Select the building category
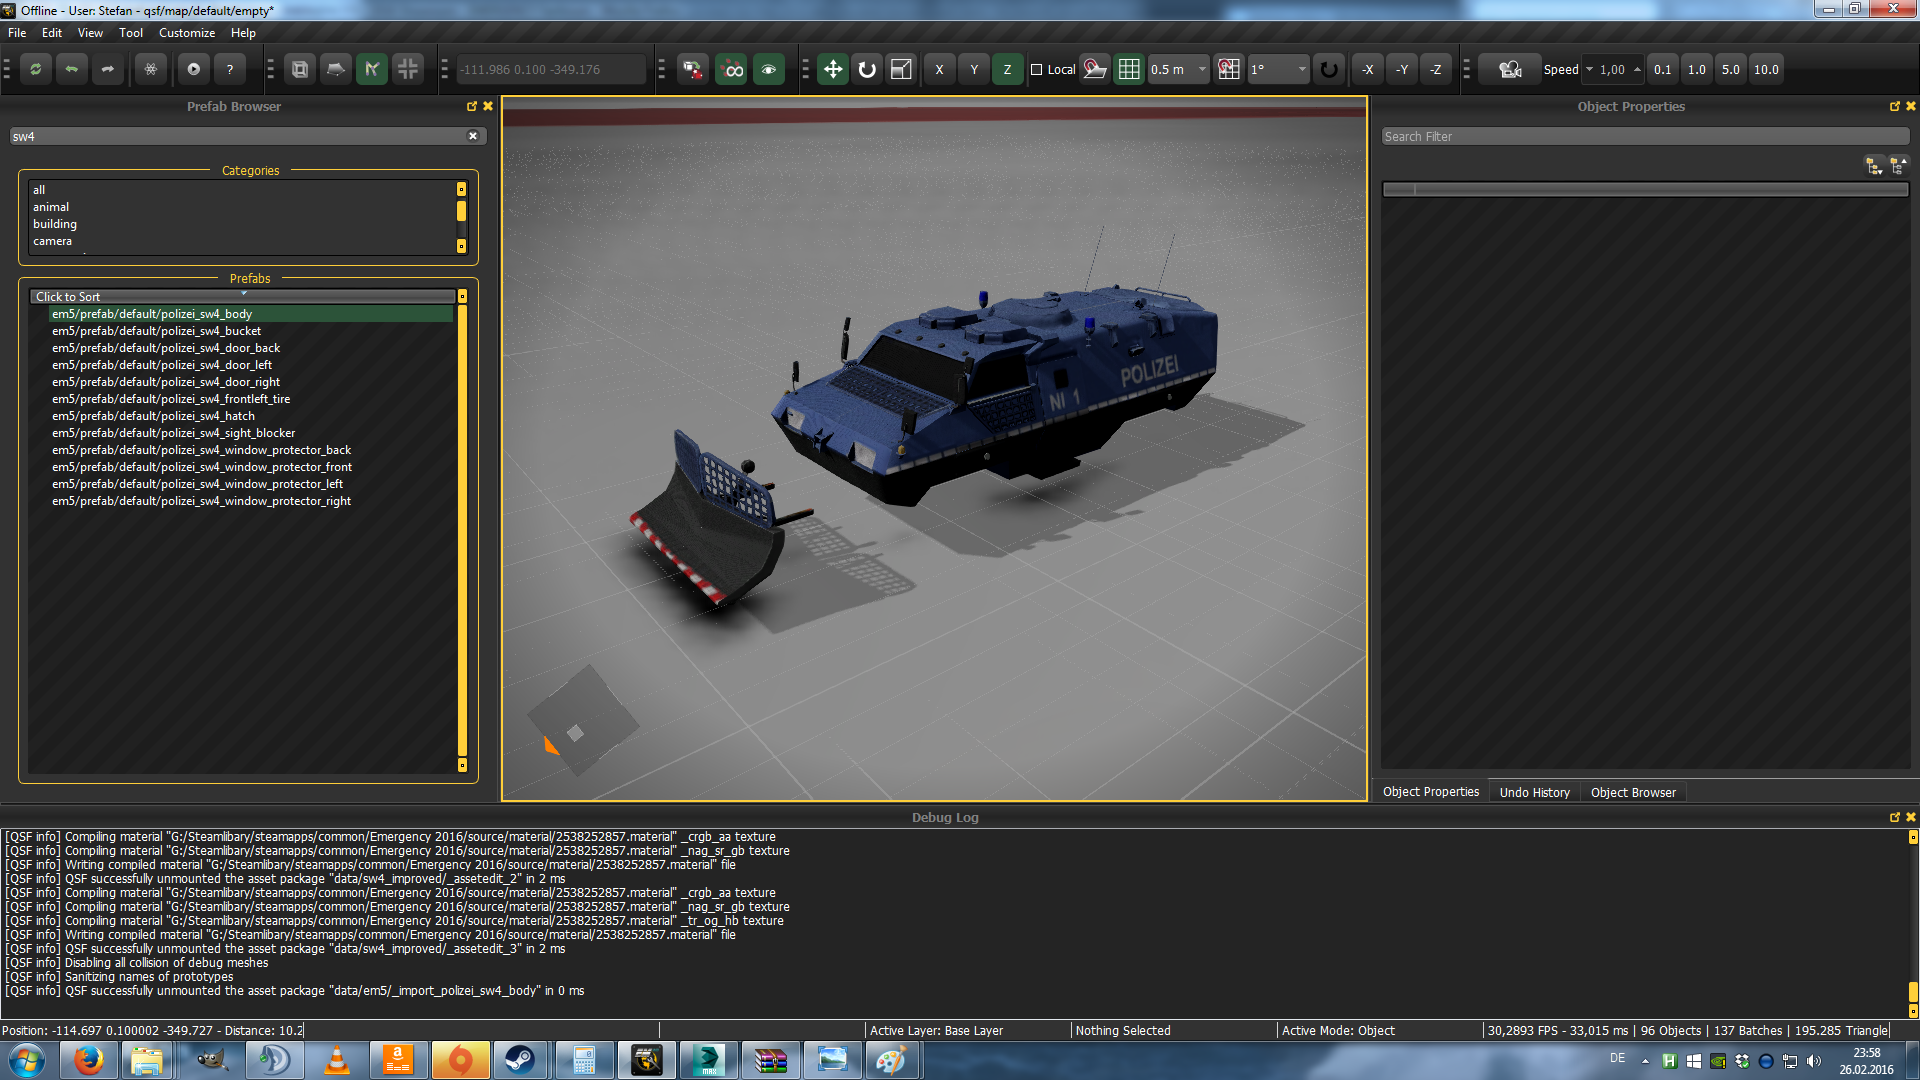The height and width of the screenshot is (1080, 1920). click(x=55, y=224)
